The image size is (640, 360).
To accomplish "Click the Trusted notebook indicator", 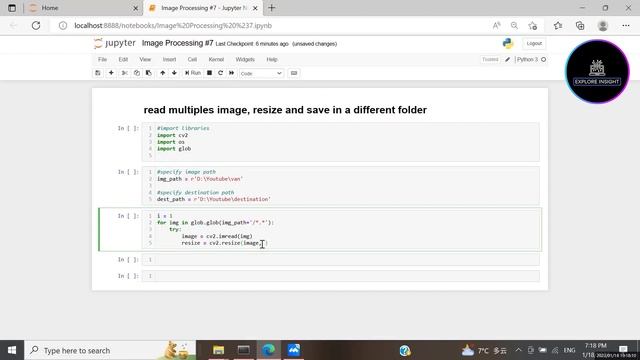I will click(490, 60).
